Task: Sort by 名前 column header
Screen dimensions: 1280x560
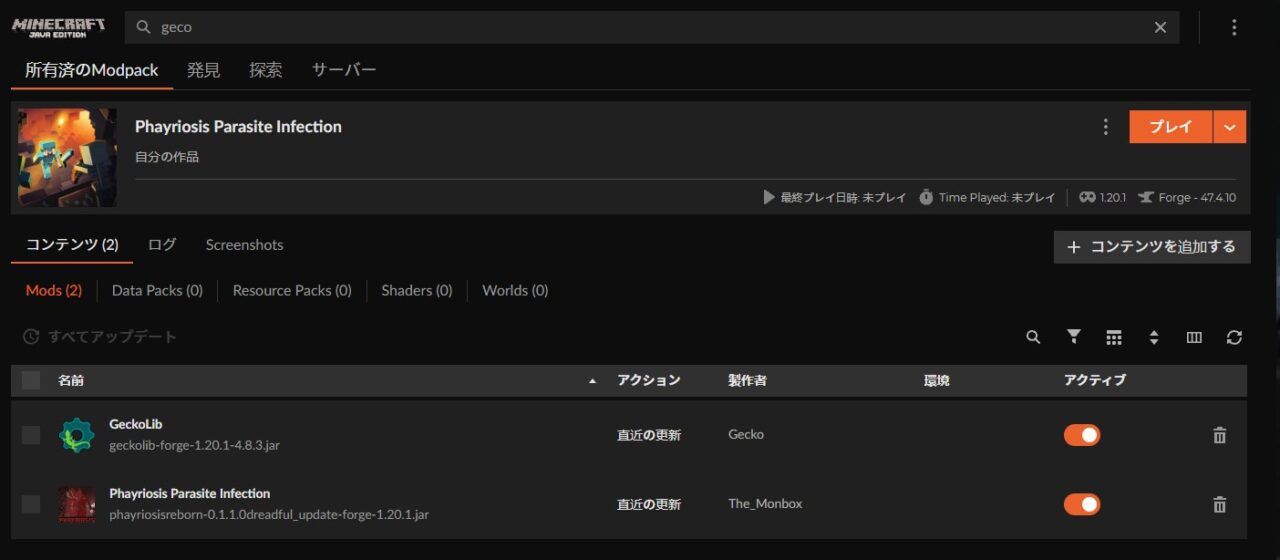Action: click(x=71, y=380)
